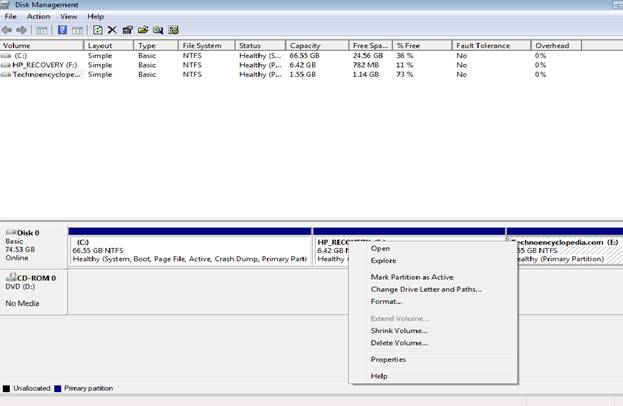The height and width of the screenshot is (406, 623).
Task: Click the 73 % free cell
Action: (x=404, y=74)
